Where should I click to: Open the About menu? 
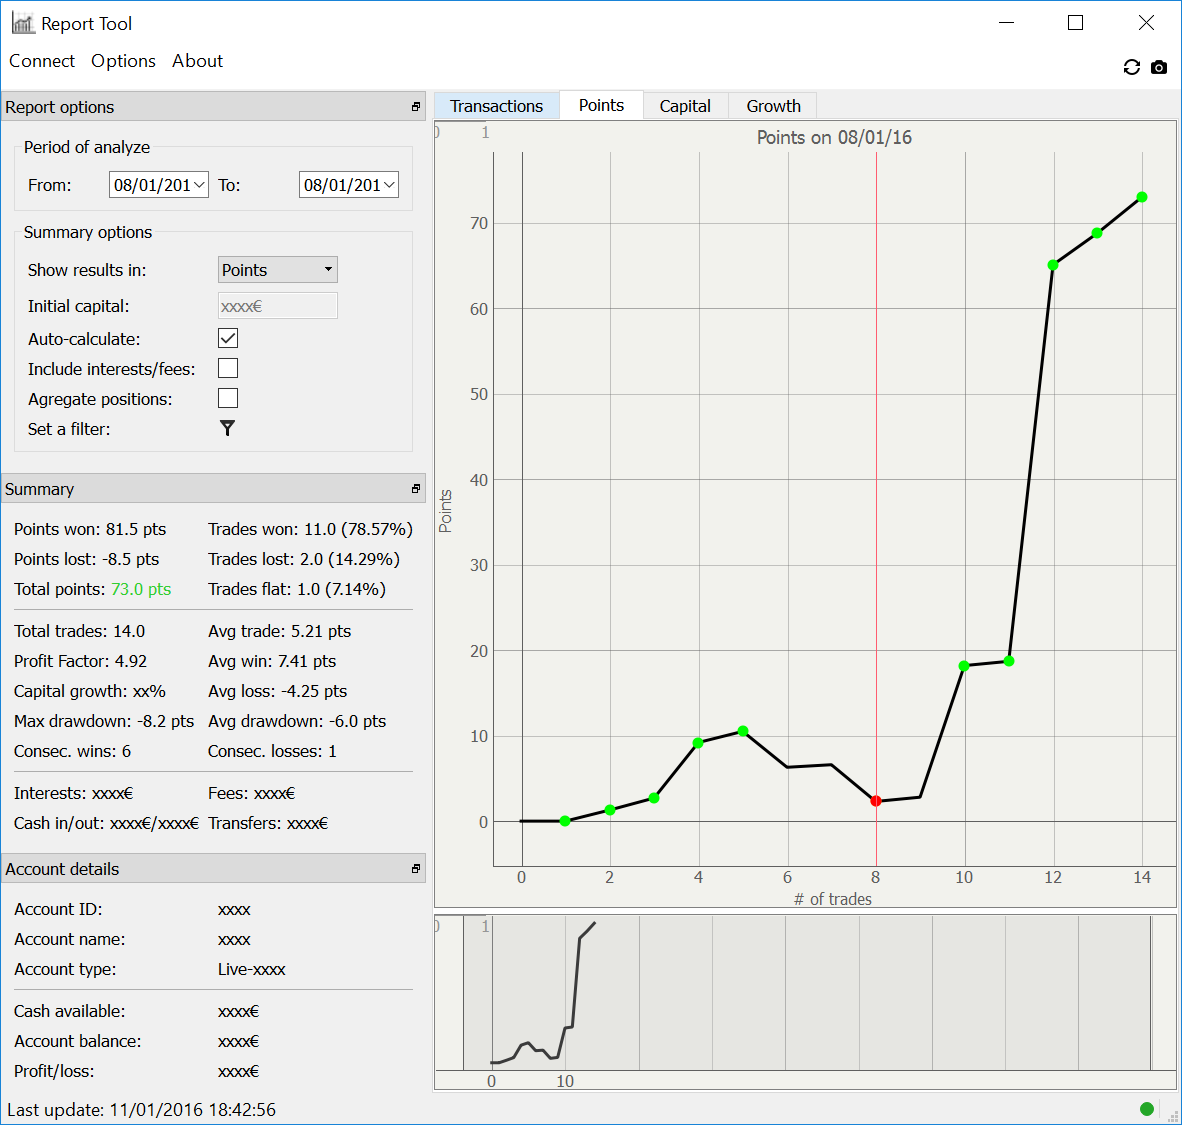(198, 61)
